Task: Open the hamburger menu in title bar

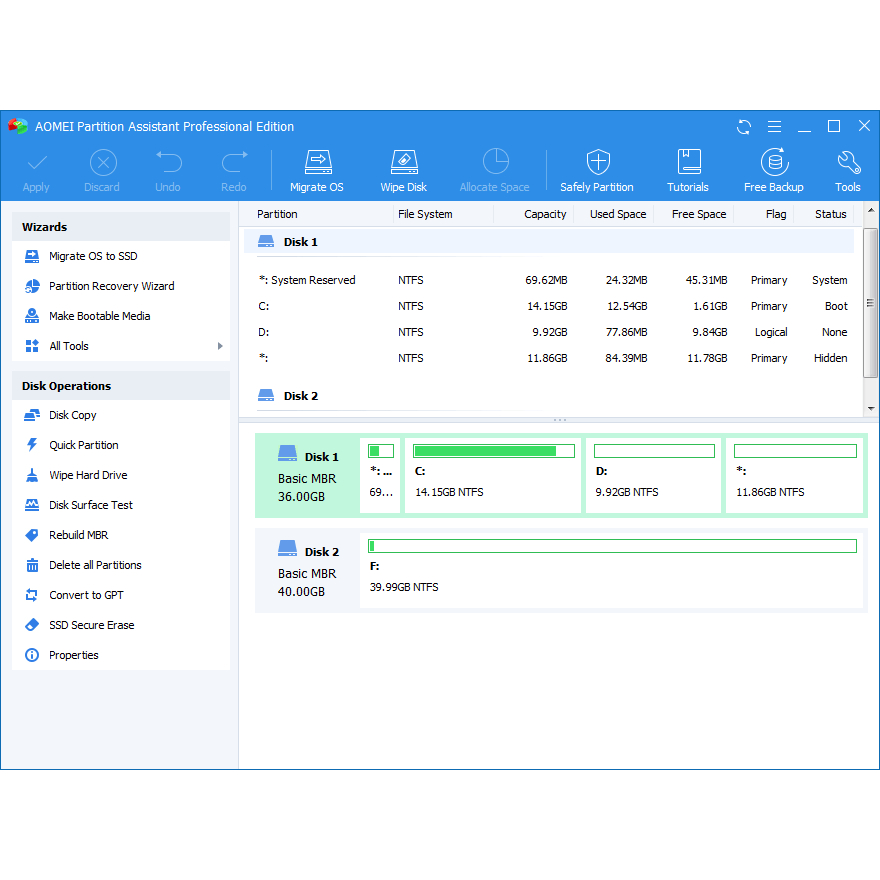Action: click(x=774, y=127)
